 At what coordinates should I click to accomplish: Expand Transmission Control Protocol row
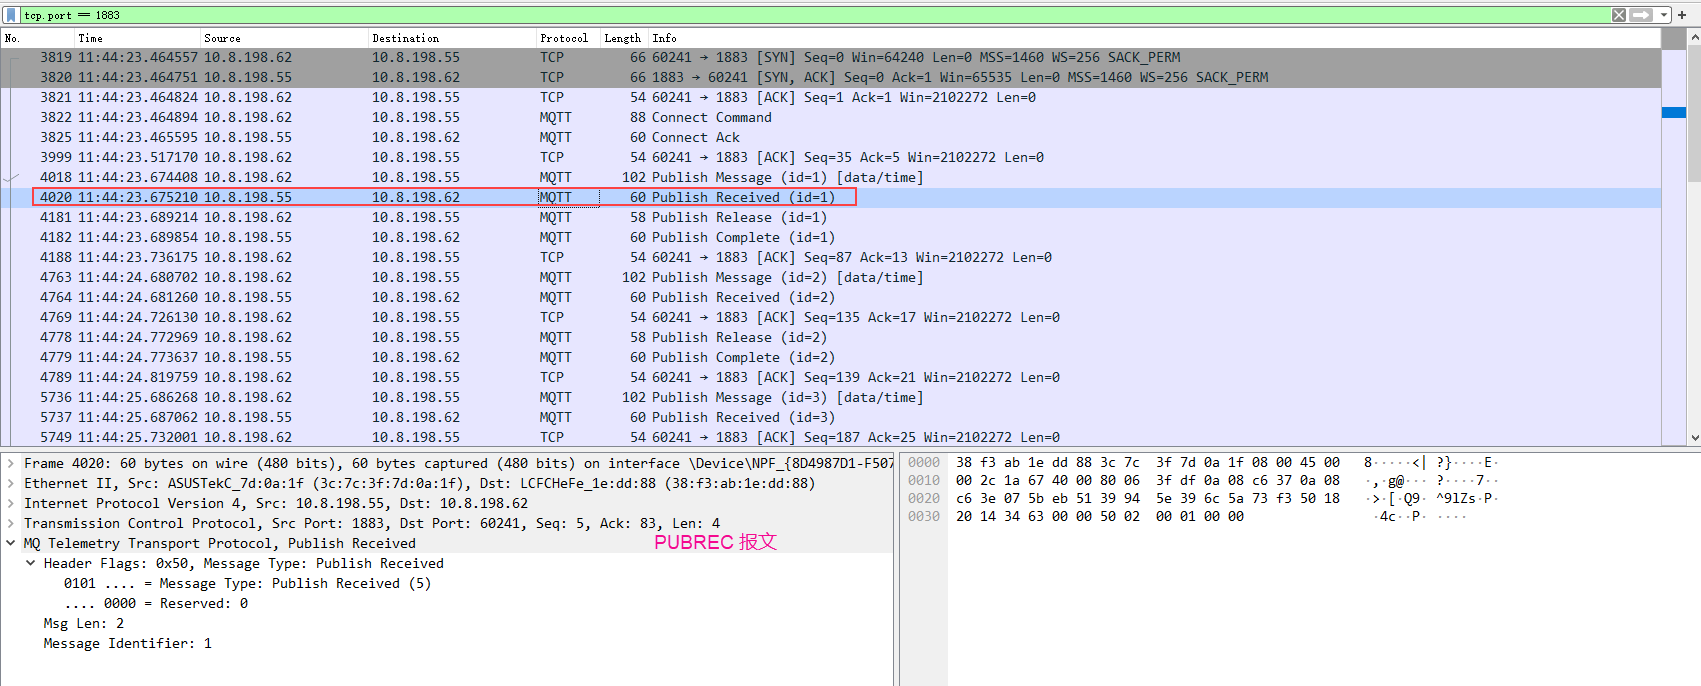[11, 523]
